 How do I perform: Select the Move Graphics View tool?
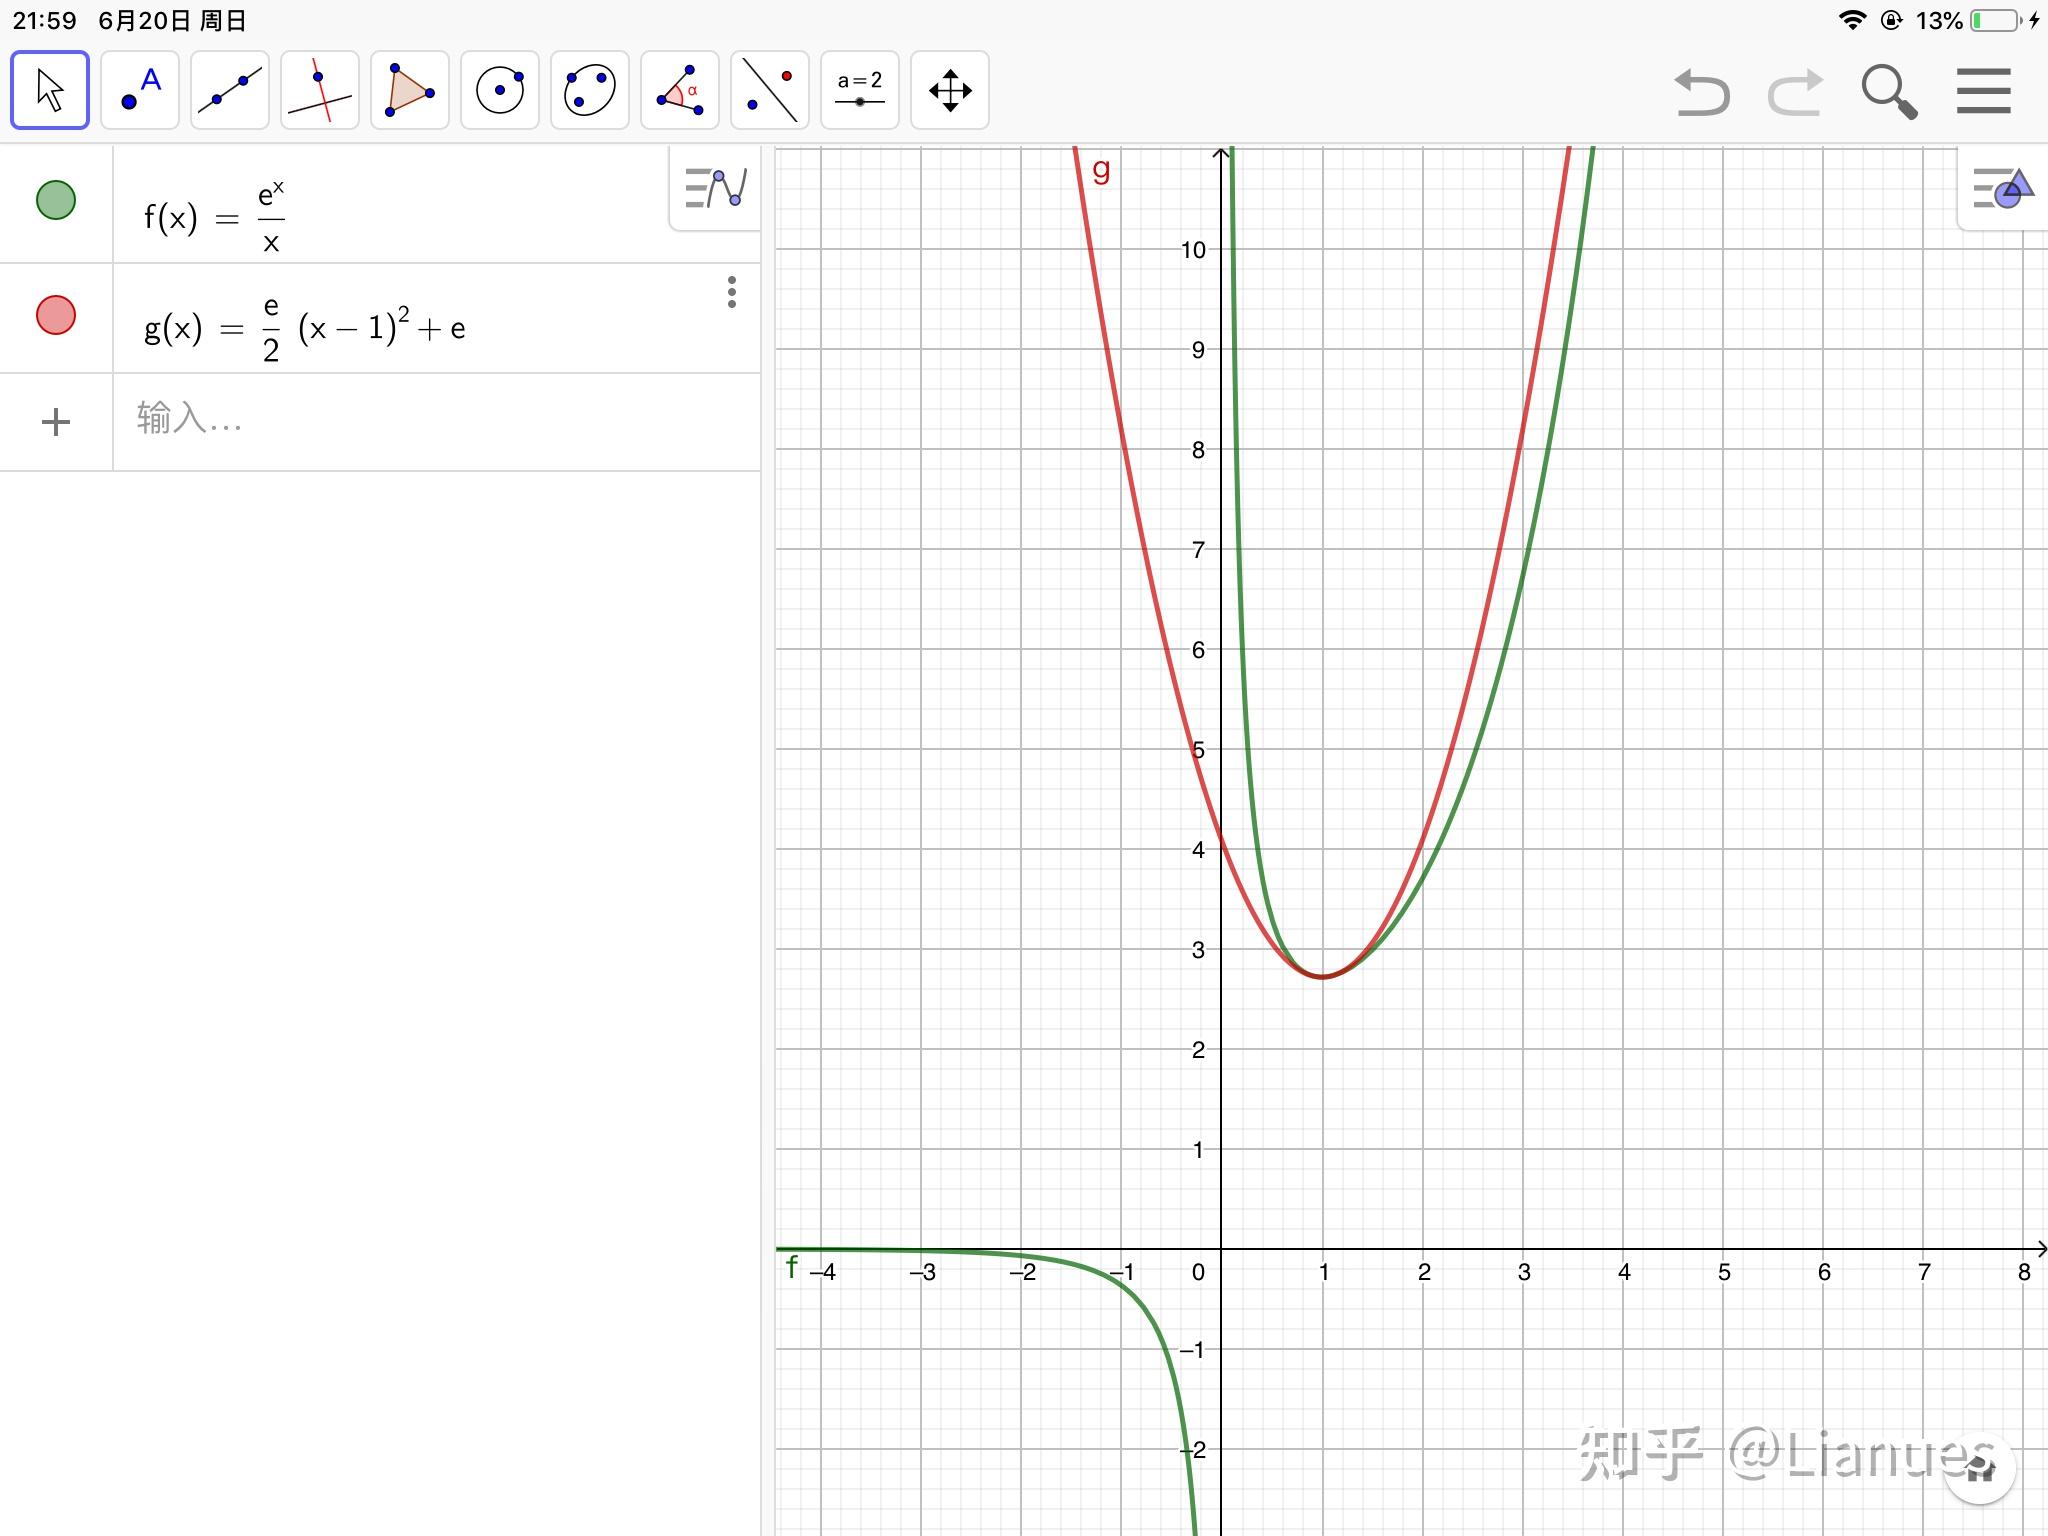coord(950,90)
